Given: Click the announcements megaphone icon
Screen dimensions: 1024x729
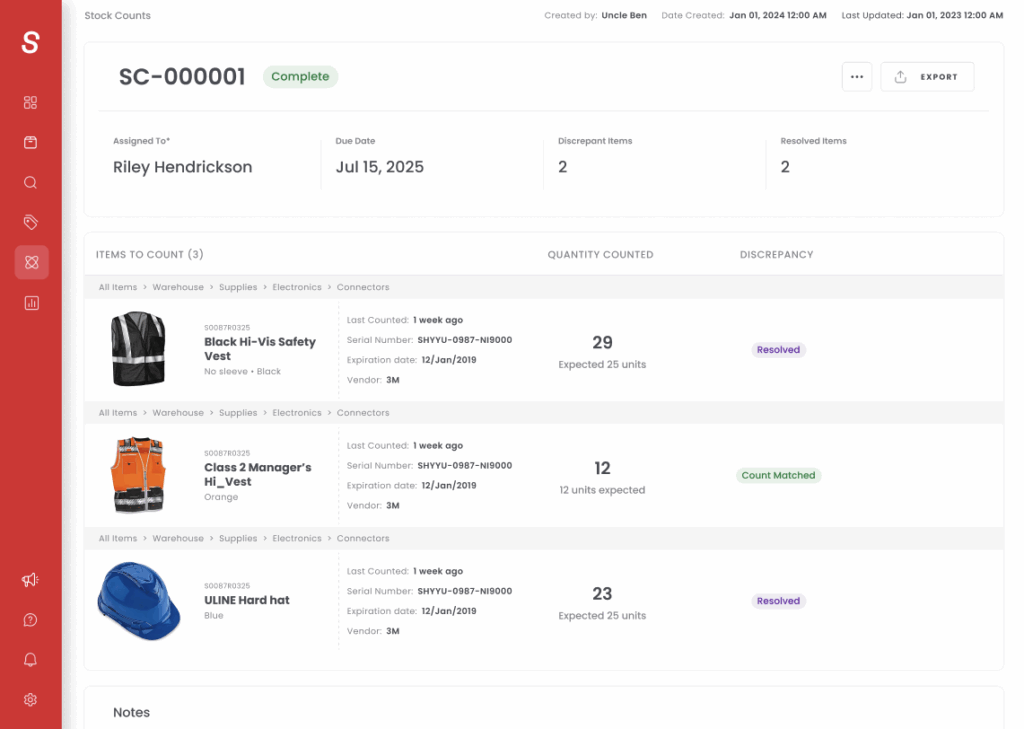Looking at the screenshot, I should click(x=30, y=579).
